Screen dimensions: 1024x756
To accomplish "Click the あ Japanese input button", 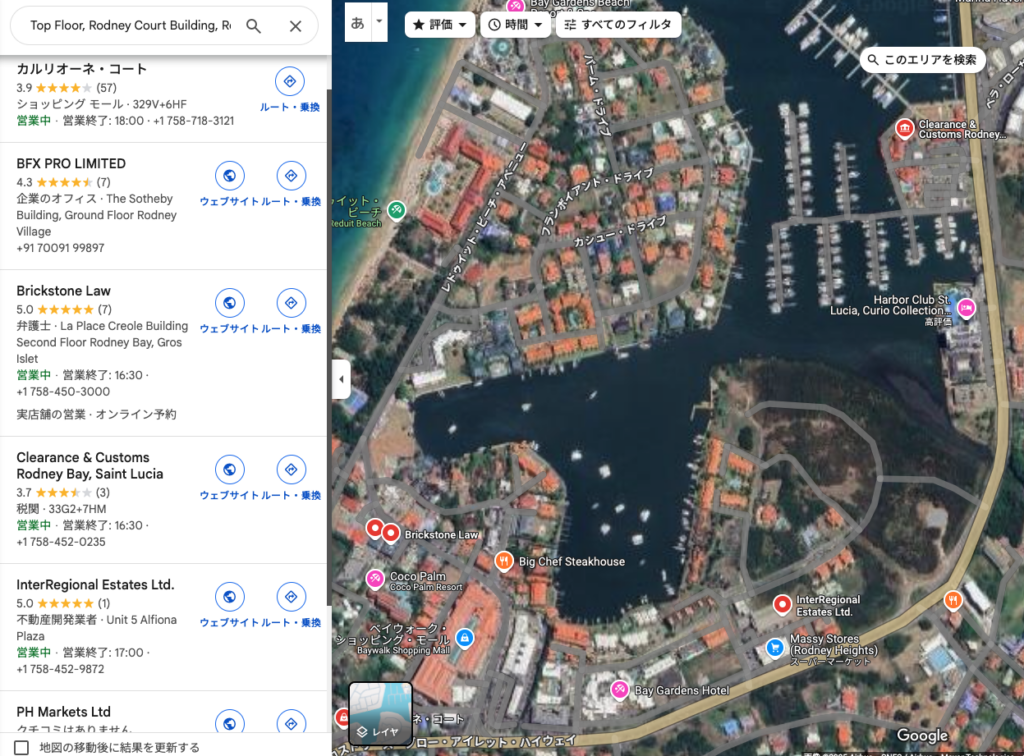I will click(x=358, y=24).
